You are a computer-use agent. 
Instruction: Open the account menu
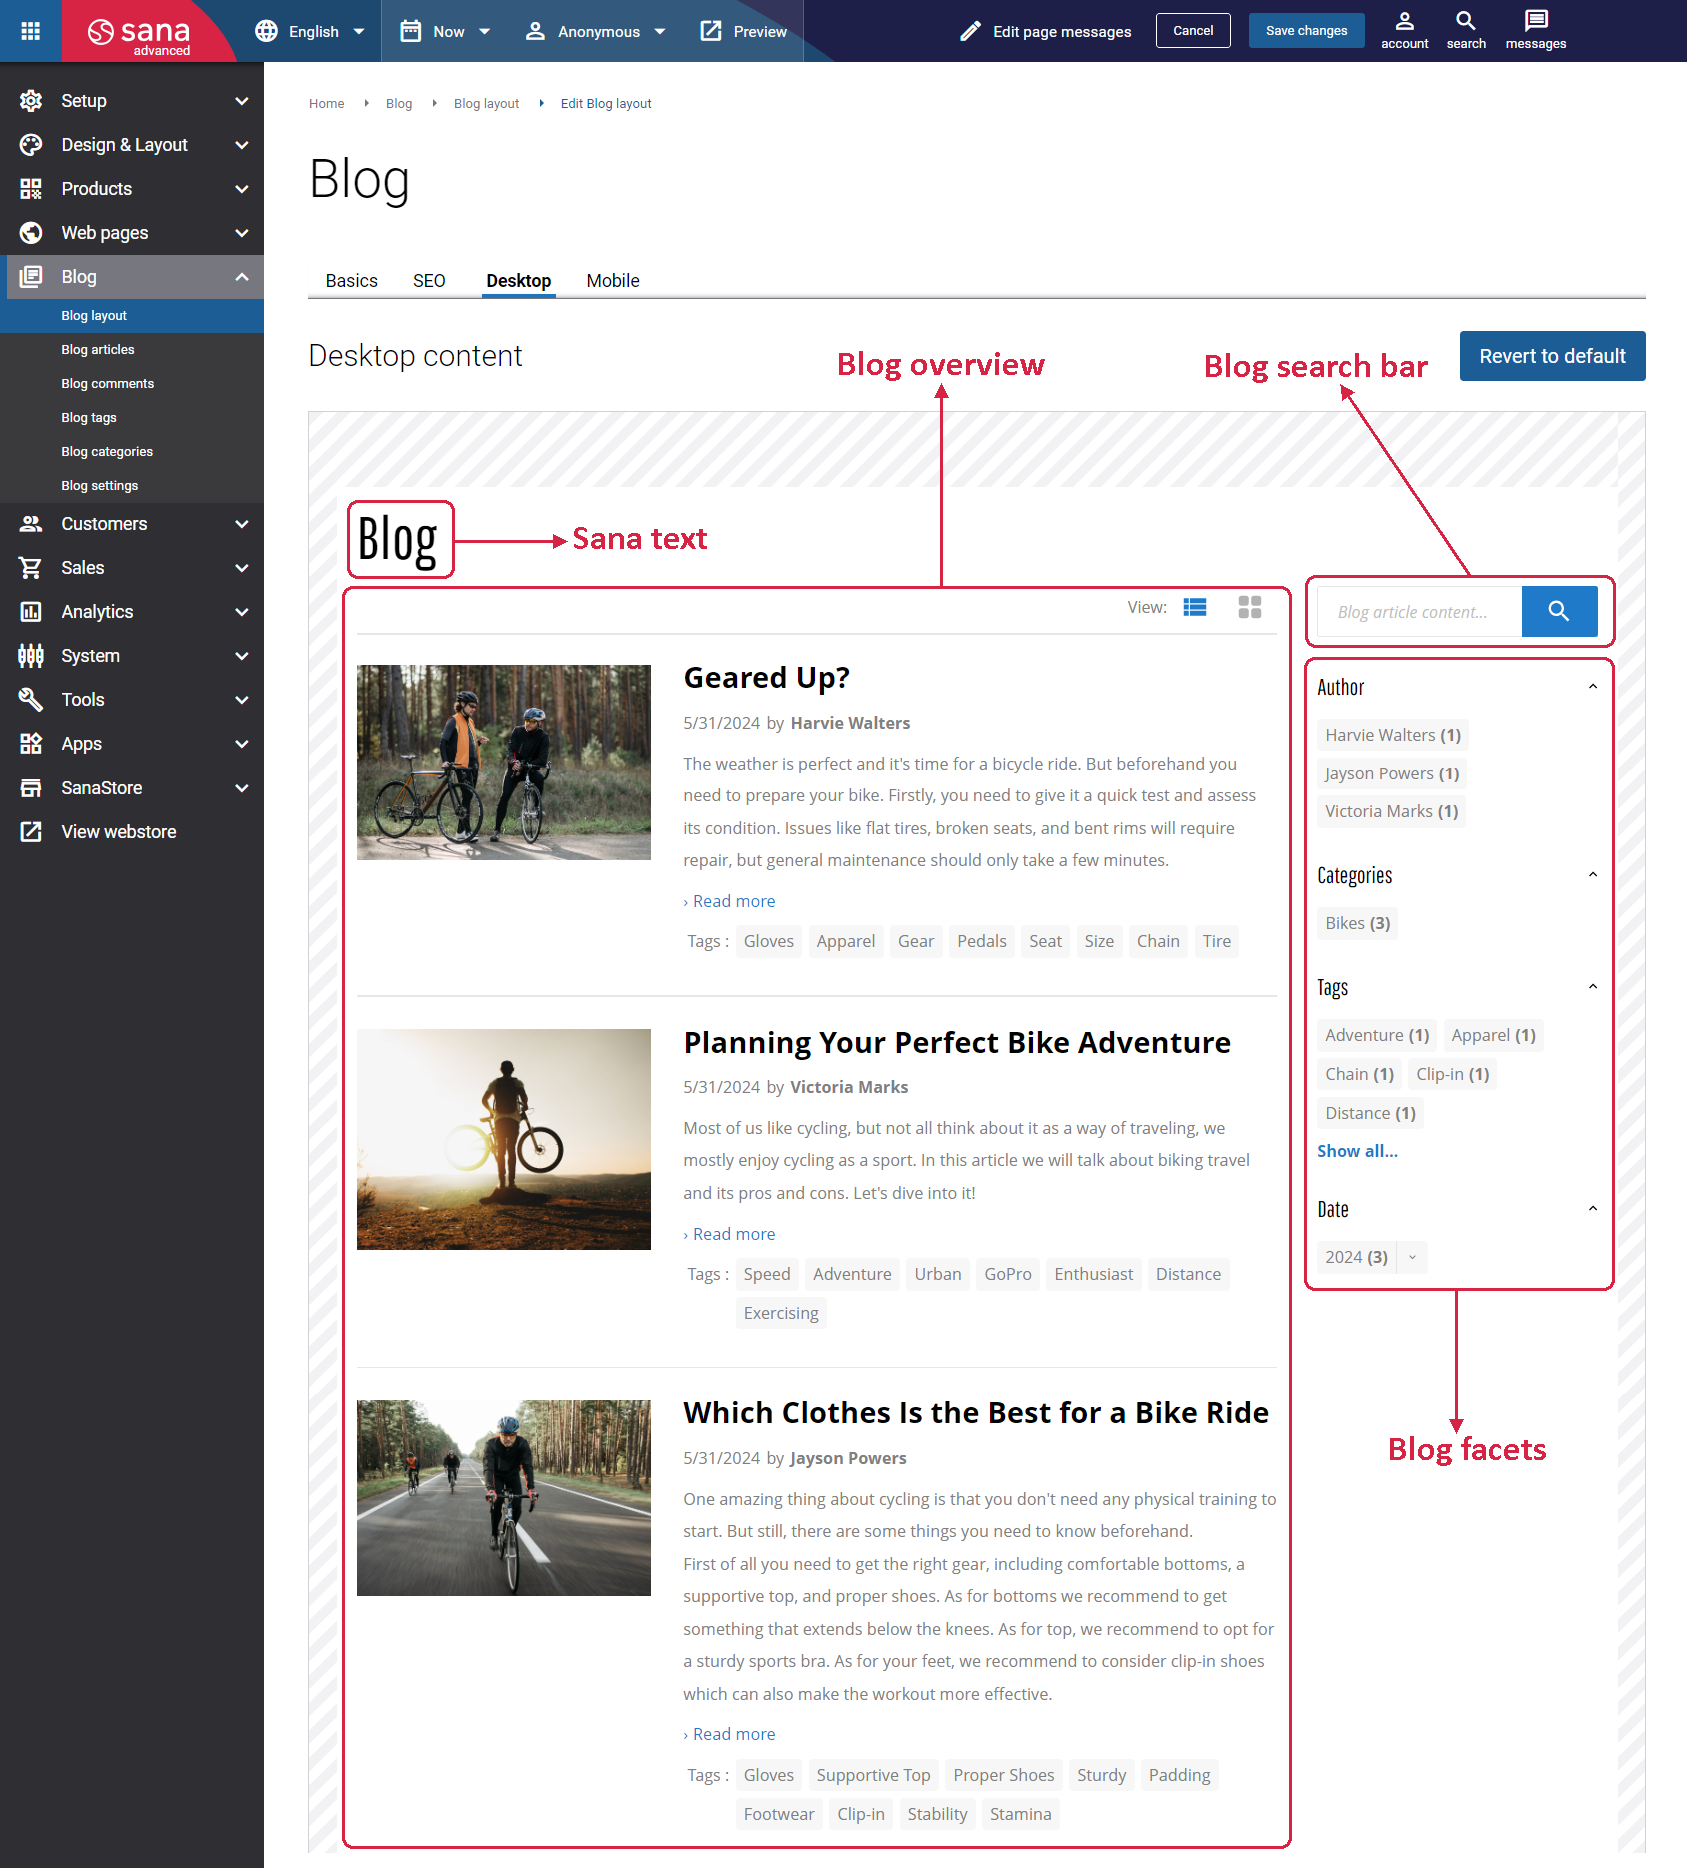[x=1404, y=29]
